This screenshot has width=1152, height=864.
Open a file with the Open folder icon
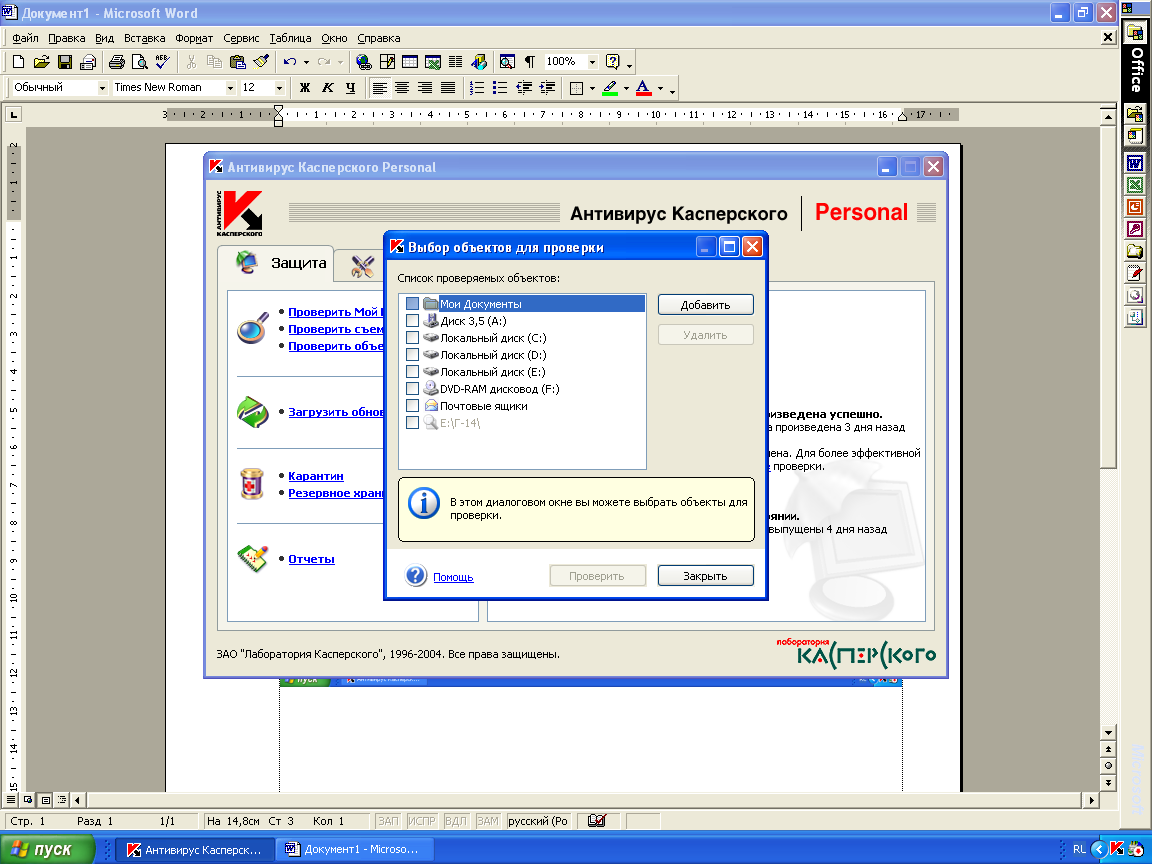pos(42,62)
